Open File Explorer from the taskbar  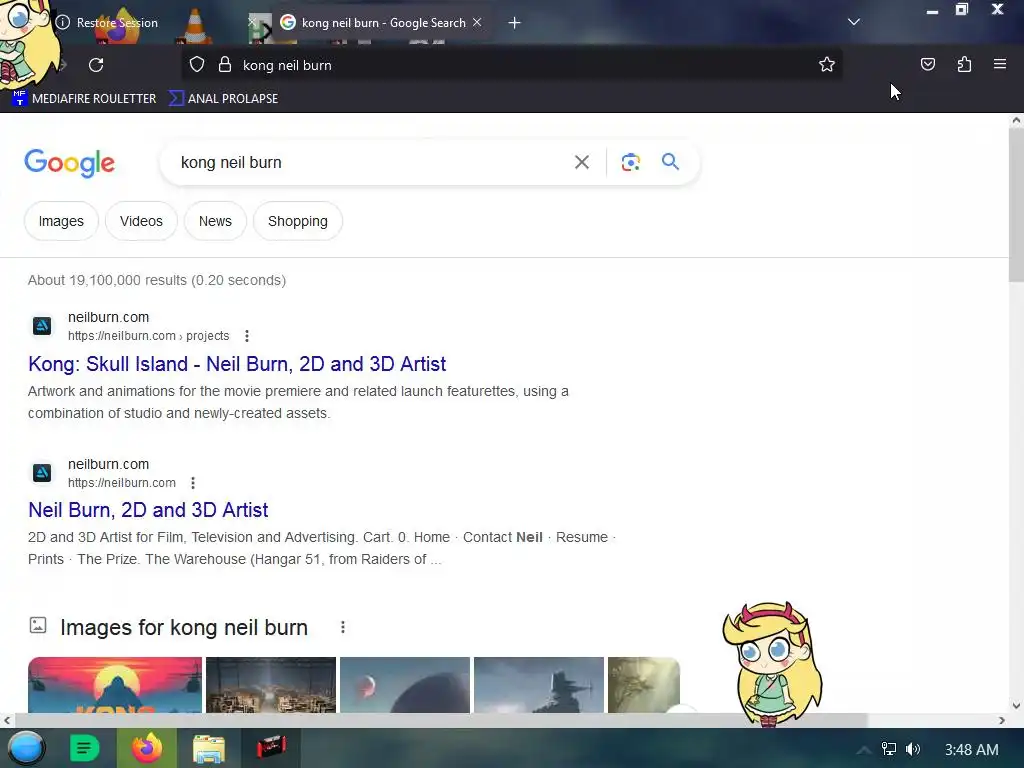click(209, 748)
